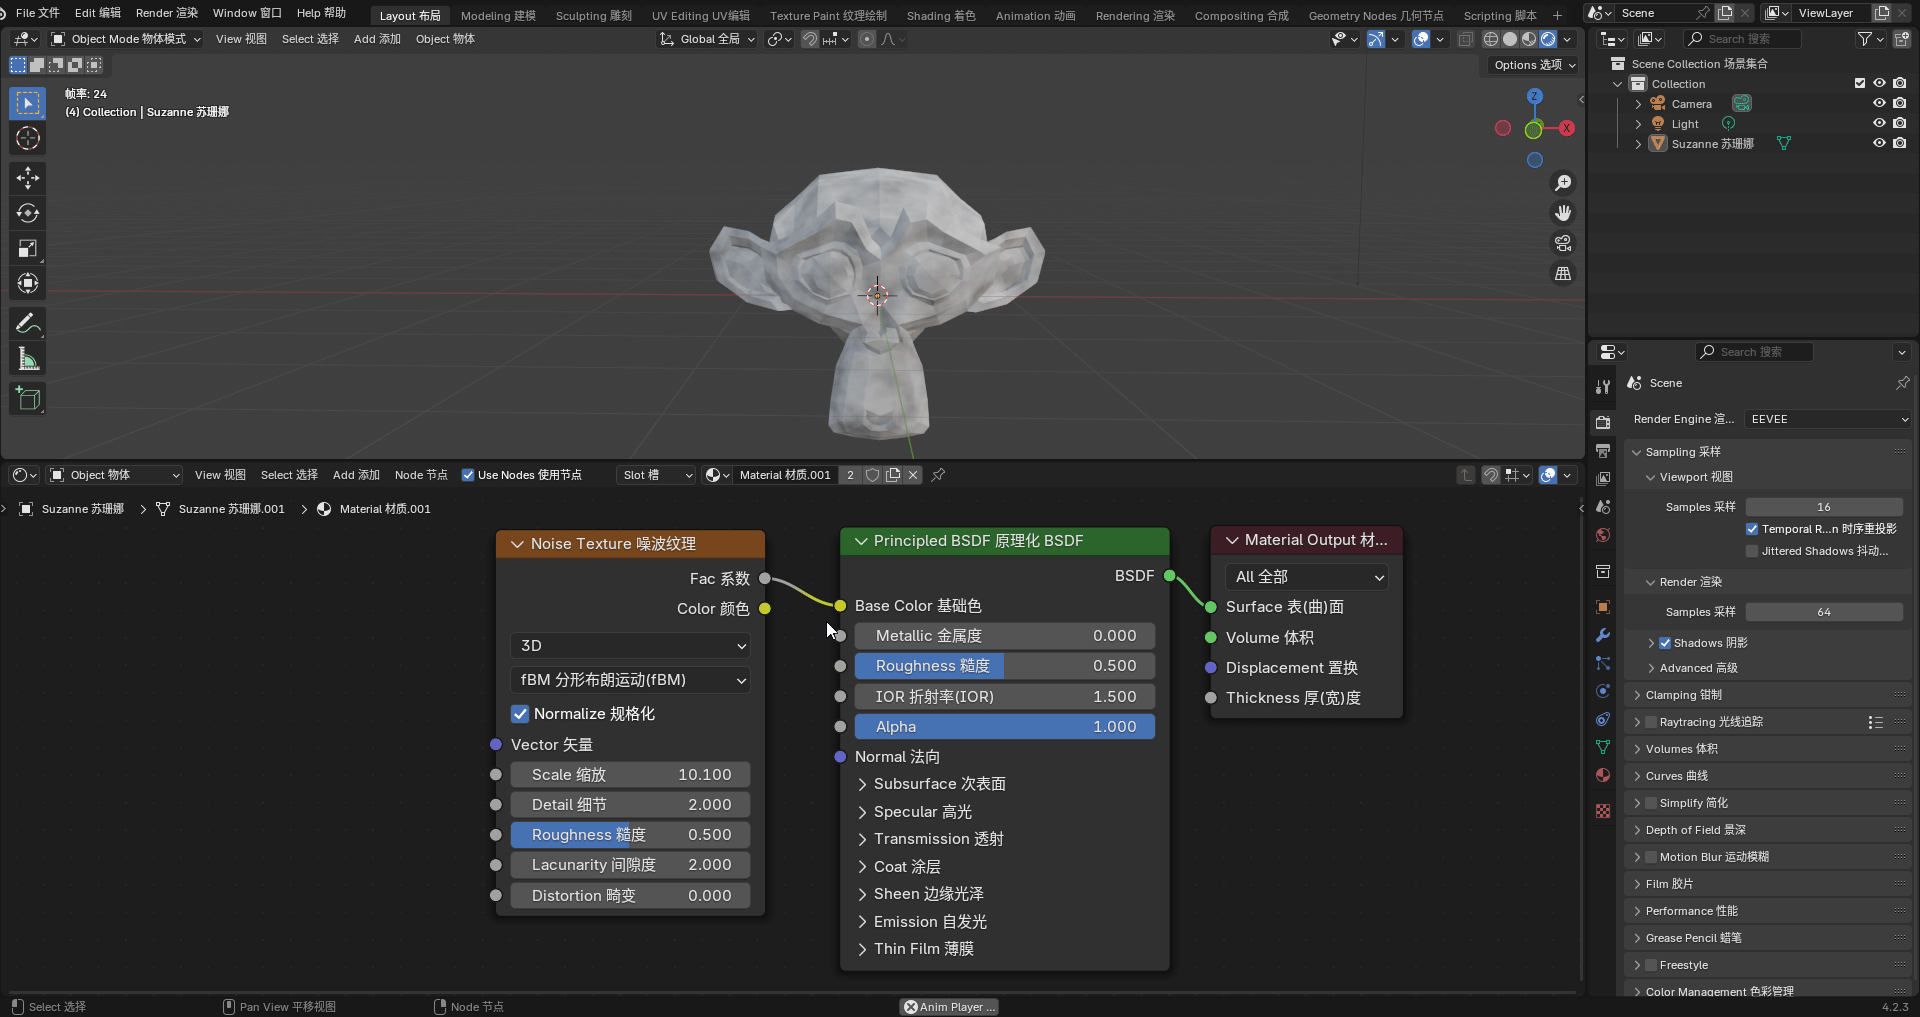Expand Suzanne in the outliner
1920x1017 pixels.
tap(1638, 144)
